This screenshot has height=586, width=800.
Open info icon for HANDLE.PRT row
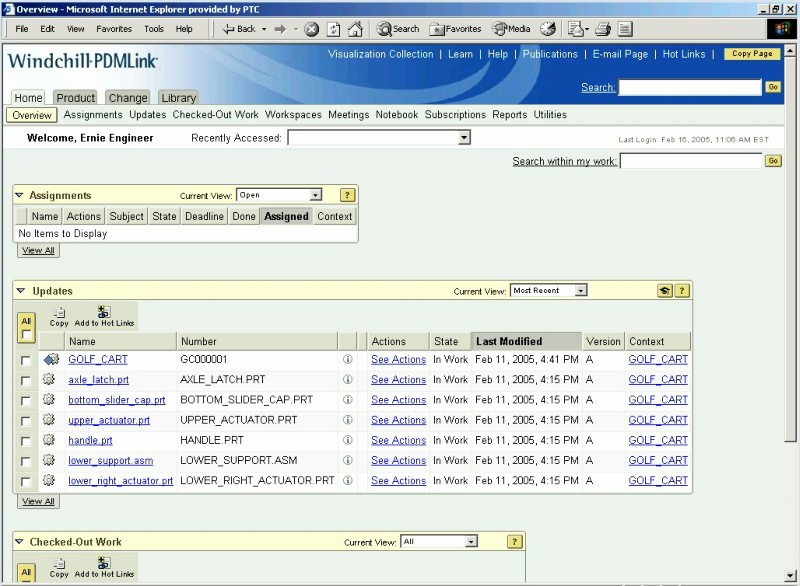[347, 440]
